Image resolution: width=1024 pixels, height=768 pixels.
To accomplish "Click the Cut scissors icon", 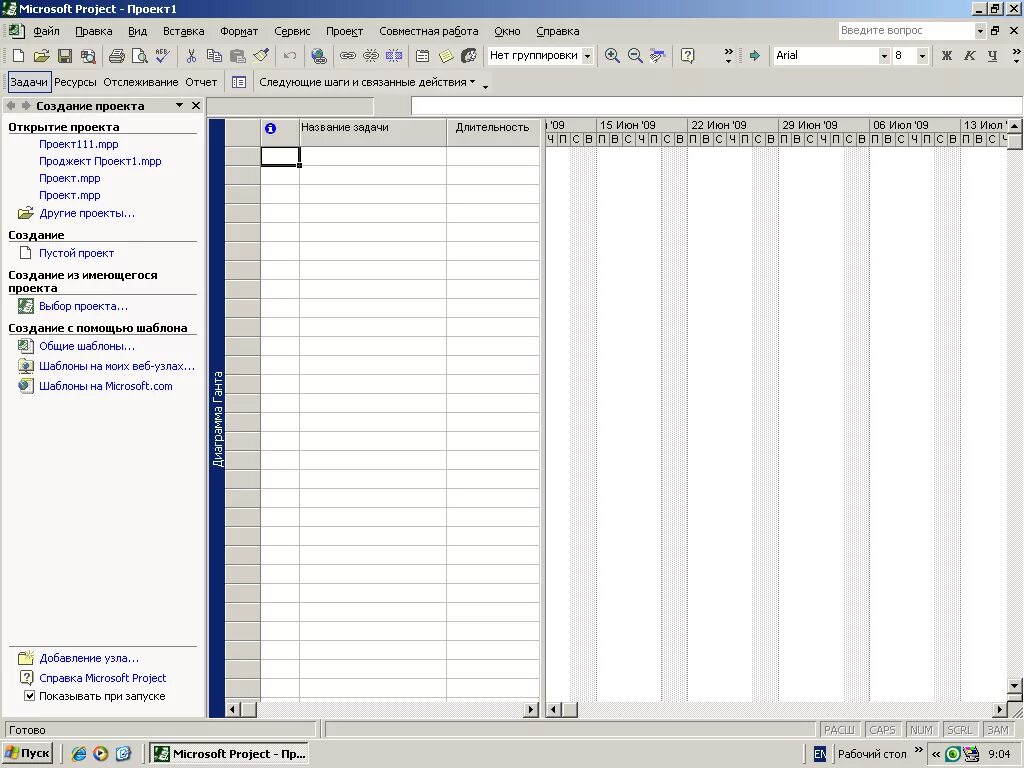I will (191, 56).
